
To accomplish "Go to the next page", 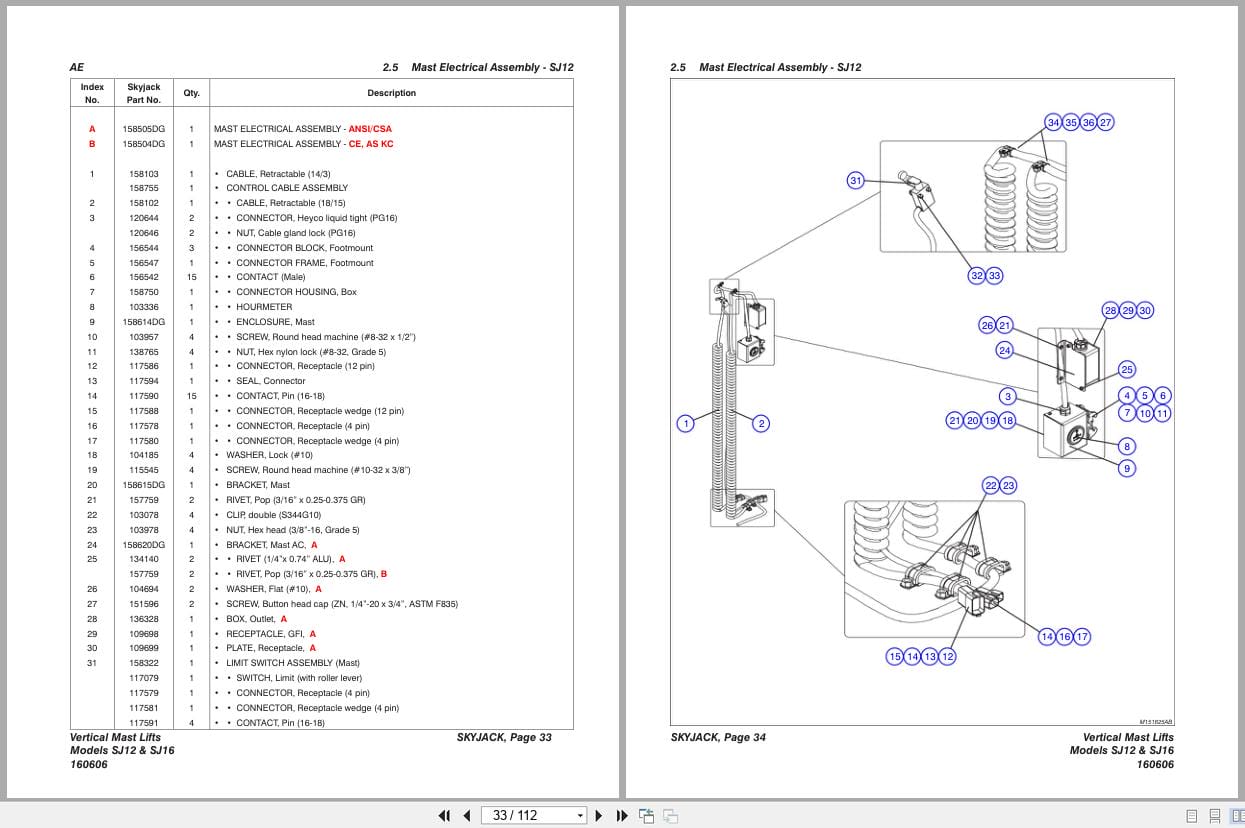I will (599, 815).
